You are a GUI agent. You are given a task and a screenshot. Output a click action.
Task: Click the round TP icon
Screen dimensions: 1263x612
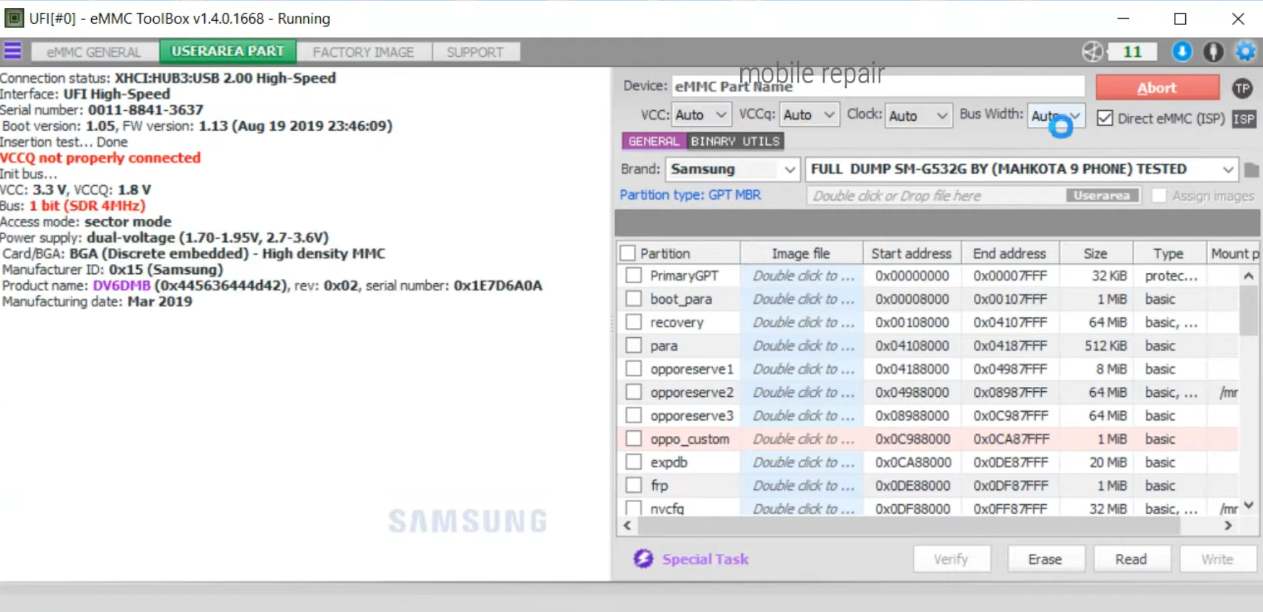point(1242,88)
